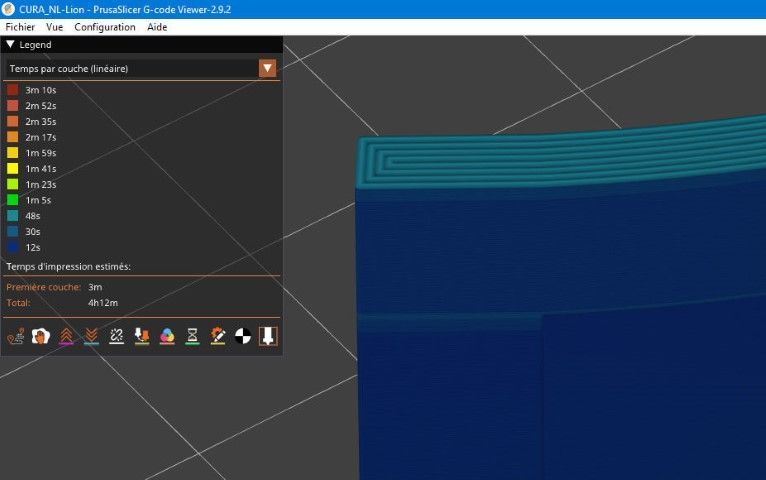Click the 2m 52s color swatch
This screenshot has height=480, width=766.
[13, 105]
